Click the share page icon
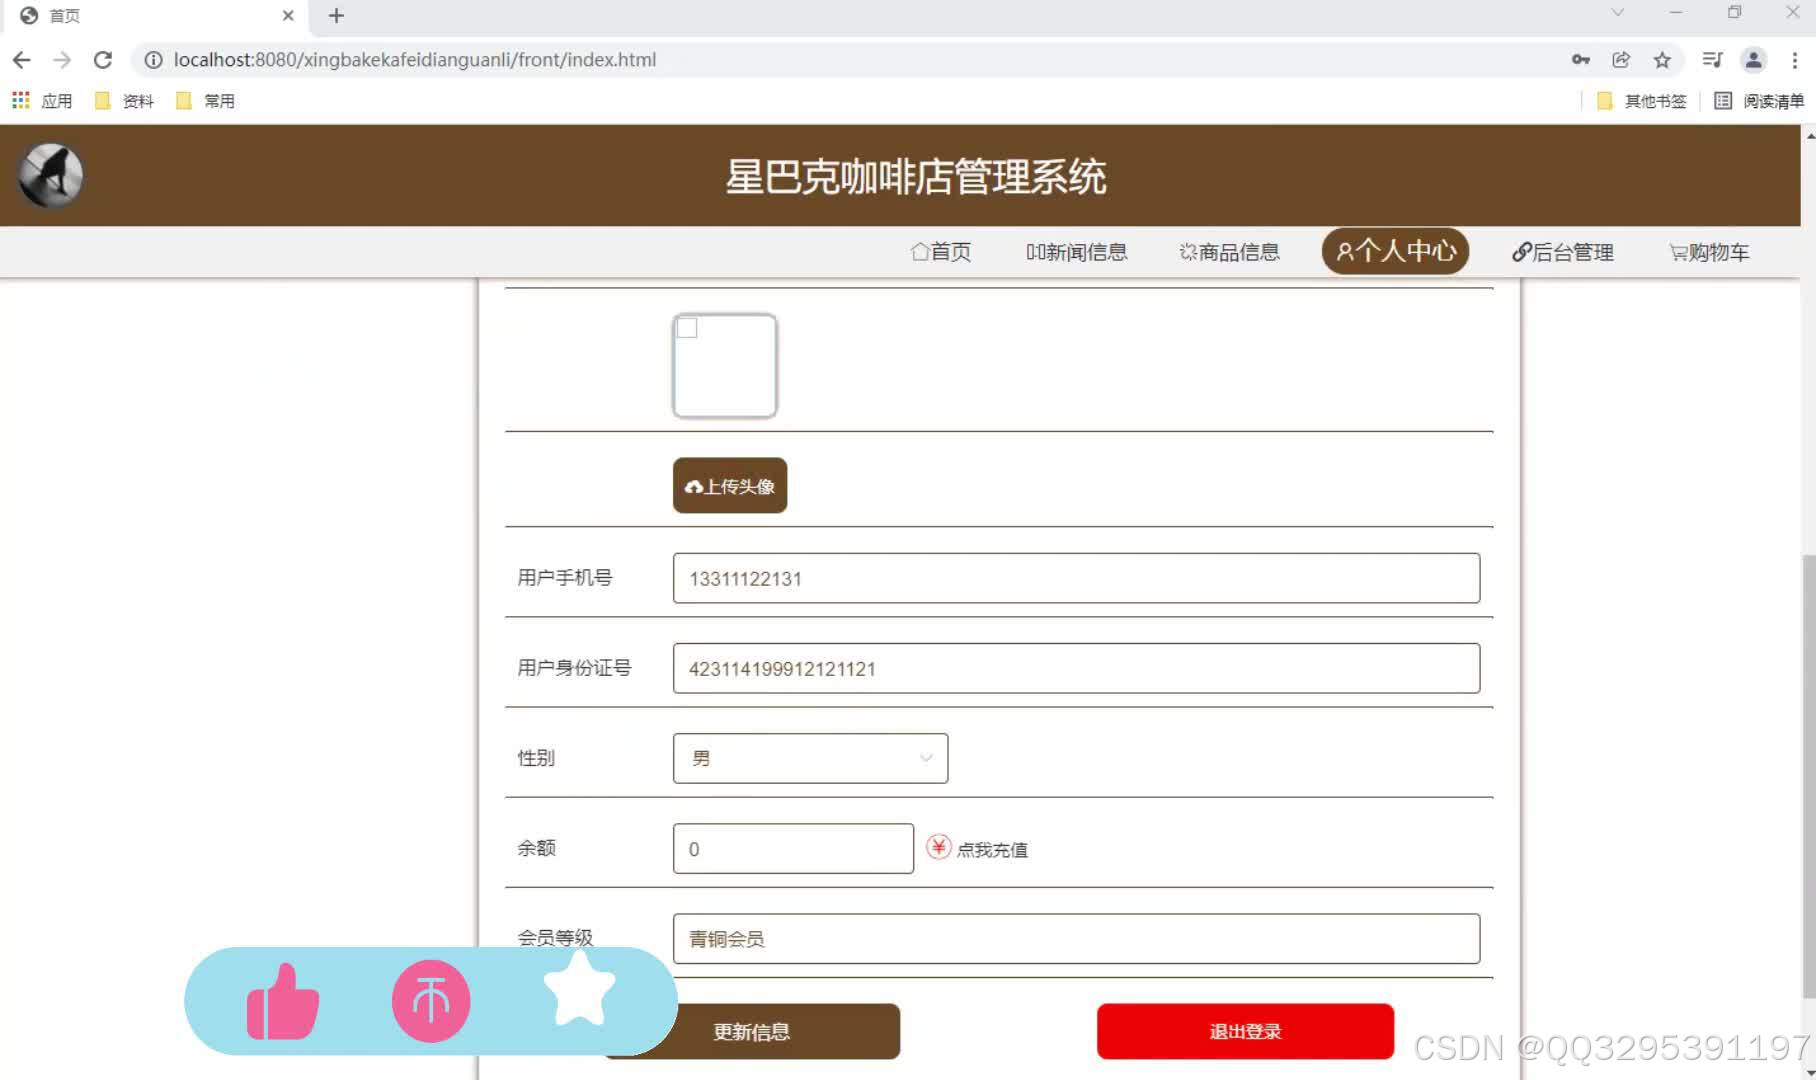The height and width of the screenshot is (1080, 1816). 1621,60
